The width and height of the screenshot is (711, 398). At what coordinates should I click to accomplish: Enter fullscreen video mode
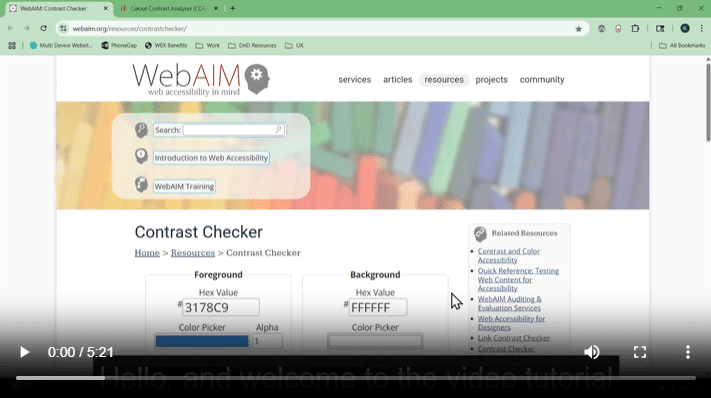point(640,352)
